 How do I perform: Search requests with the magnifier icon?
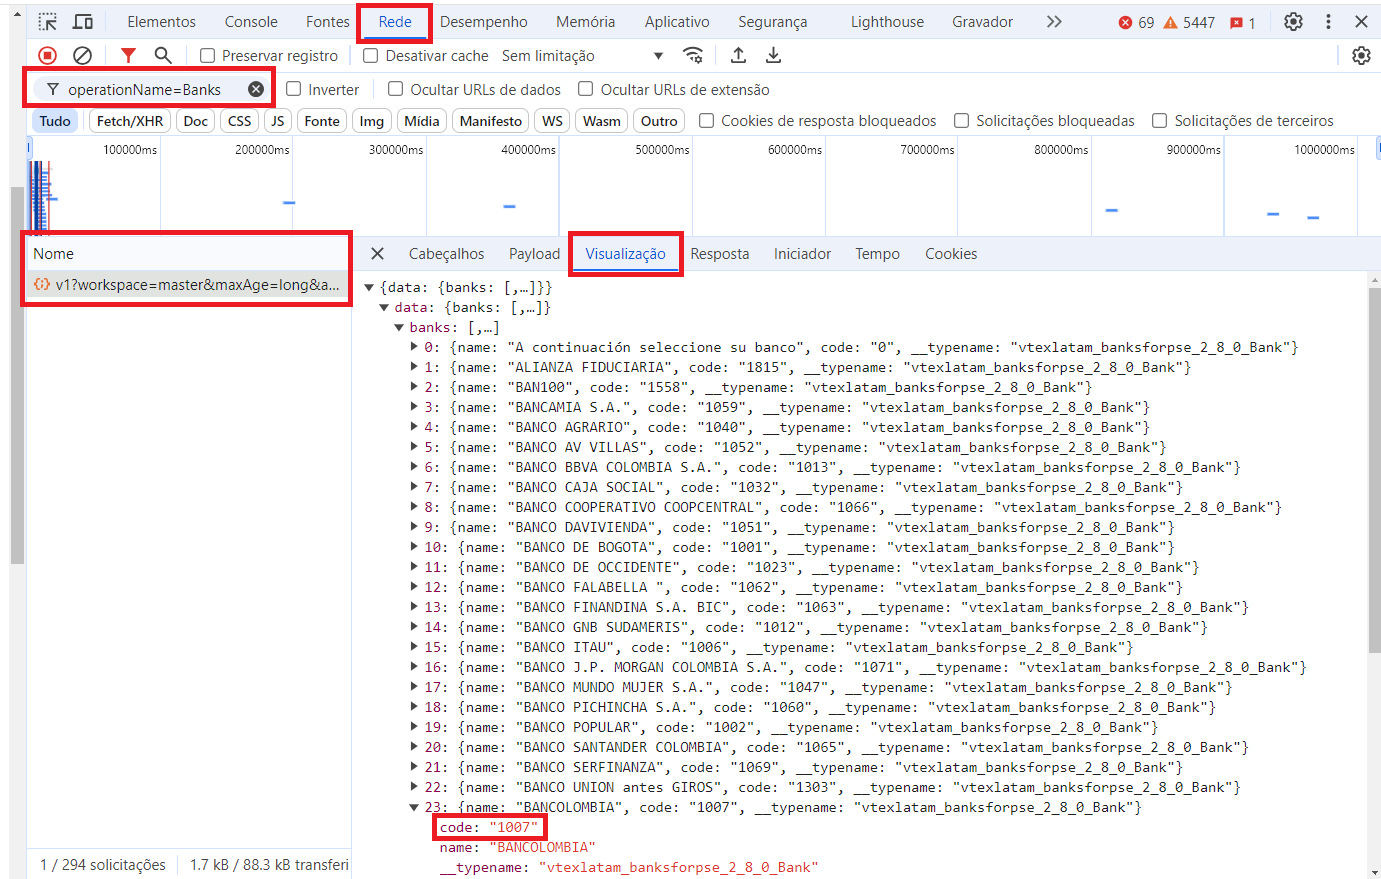(163, 55)
